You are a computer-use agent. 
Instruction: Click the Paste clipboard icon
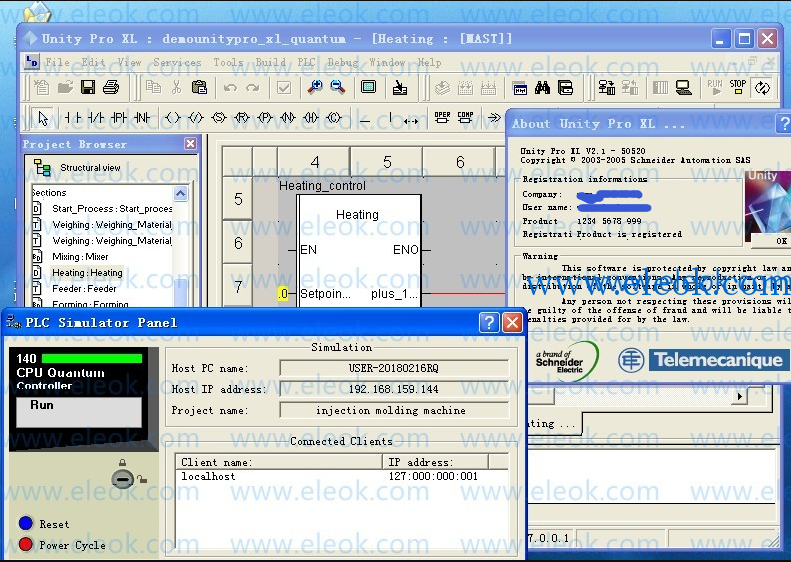(199, 87)
